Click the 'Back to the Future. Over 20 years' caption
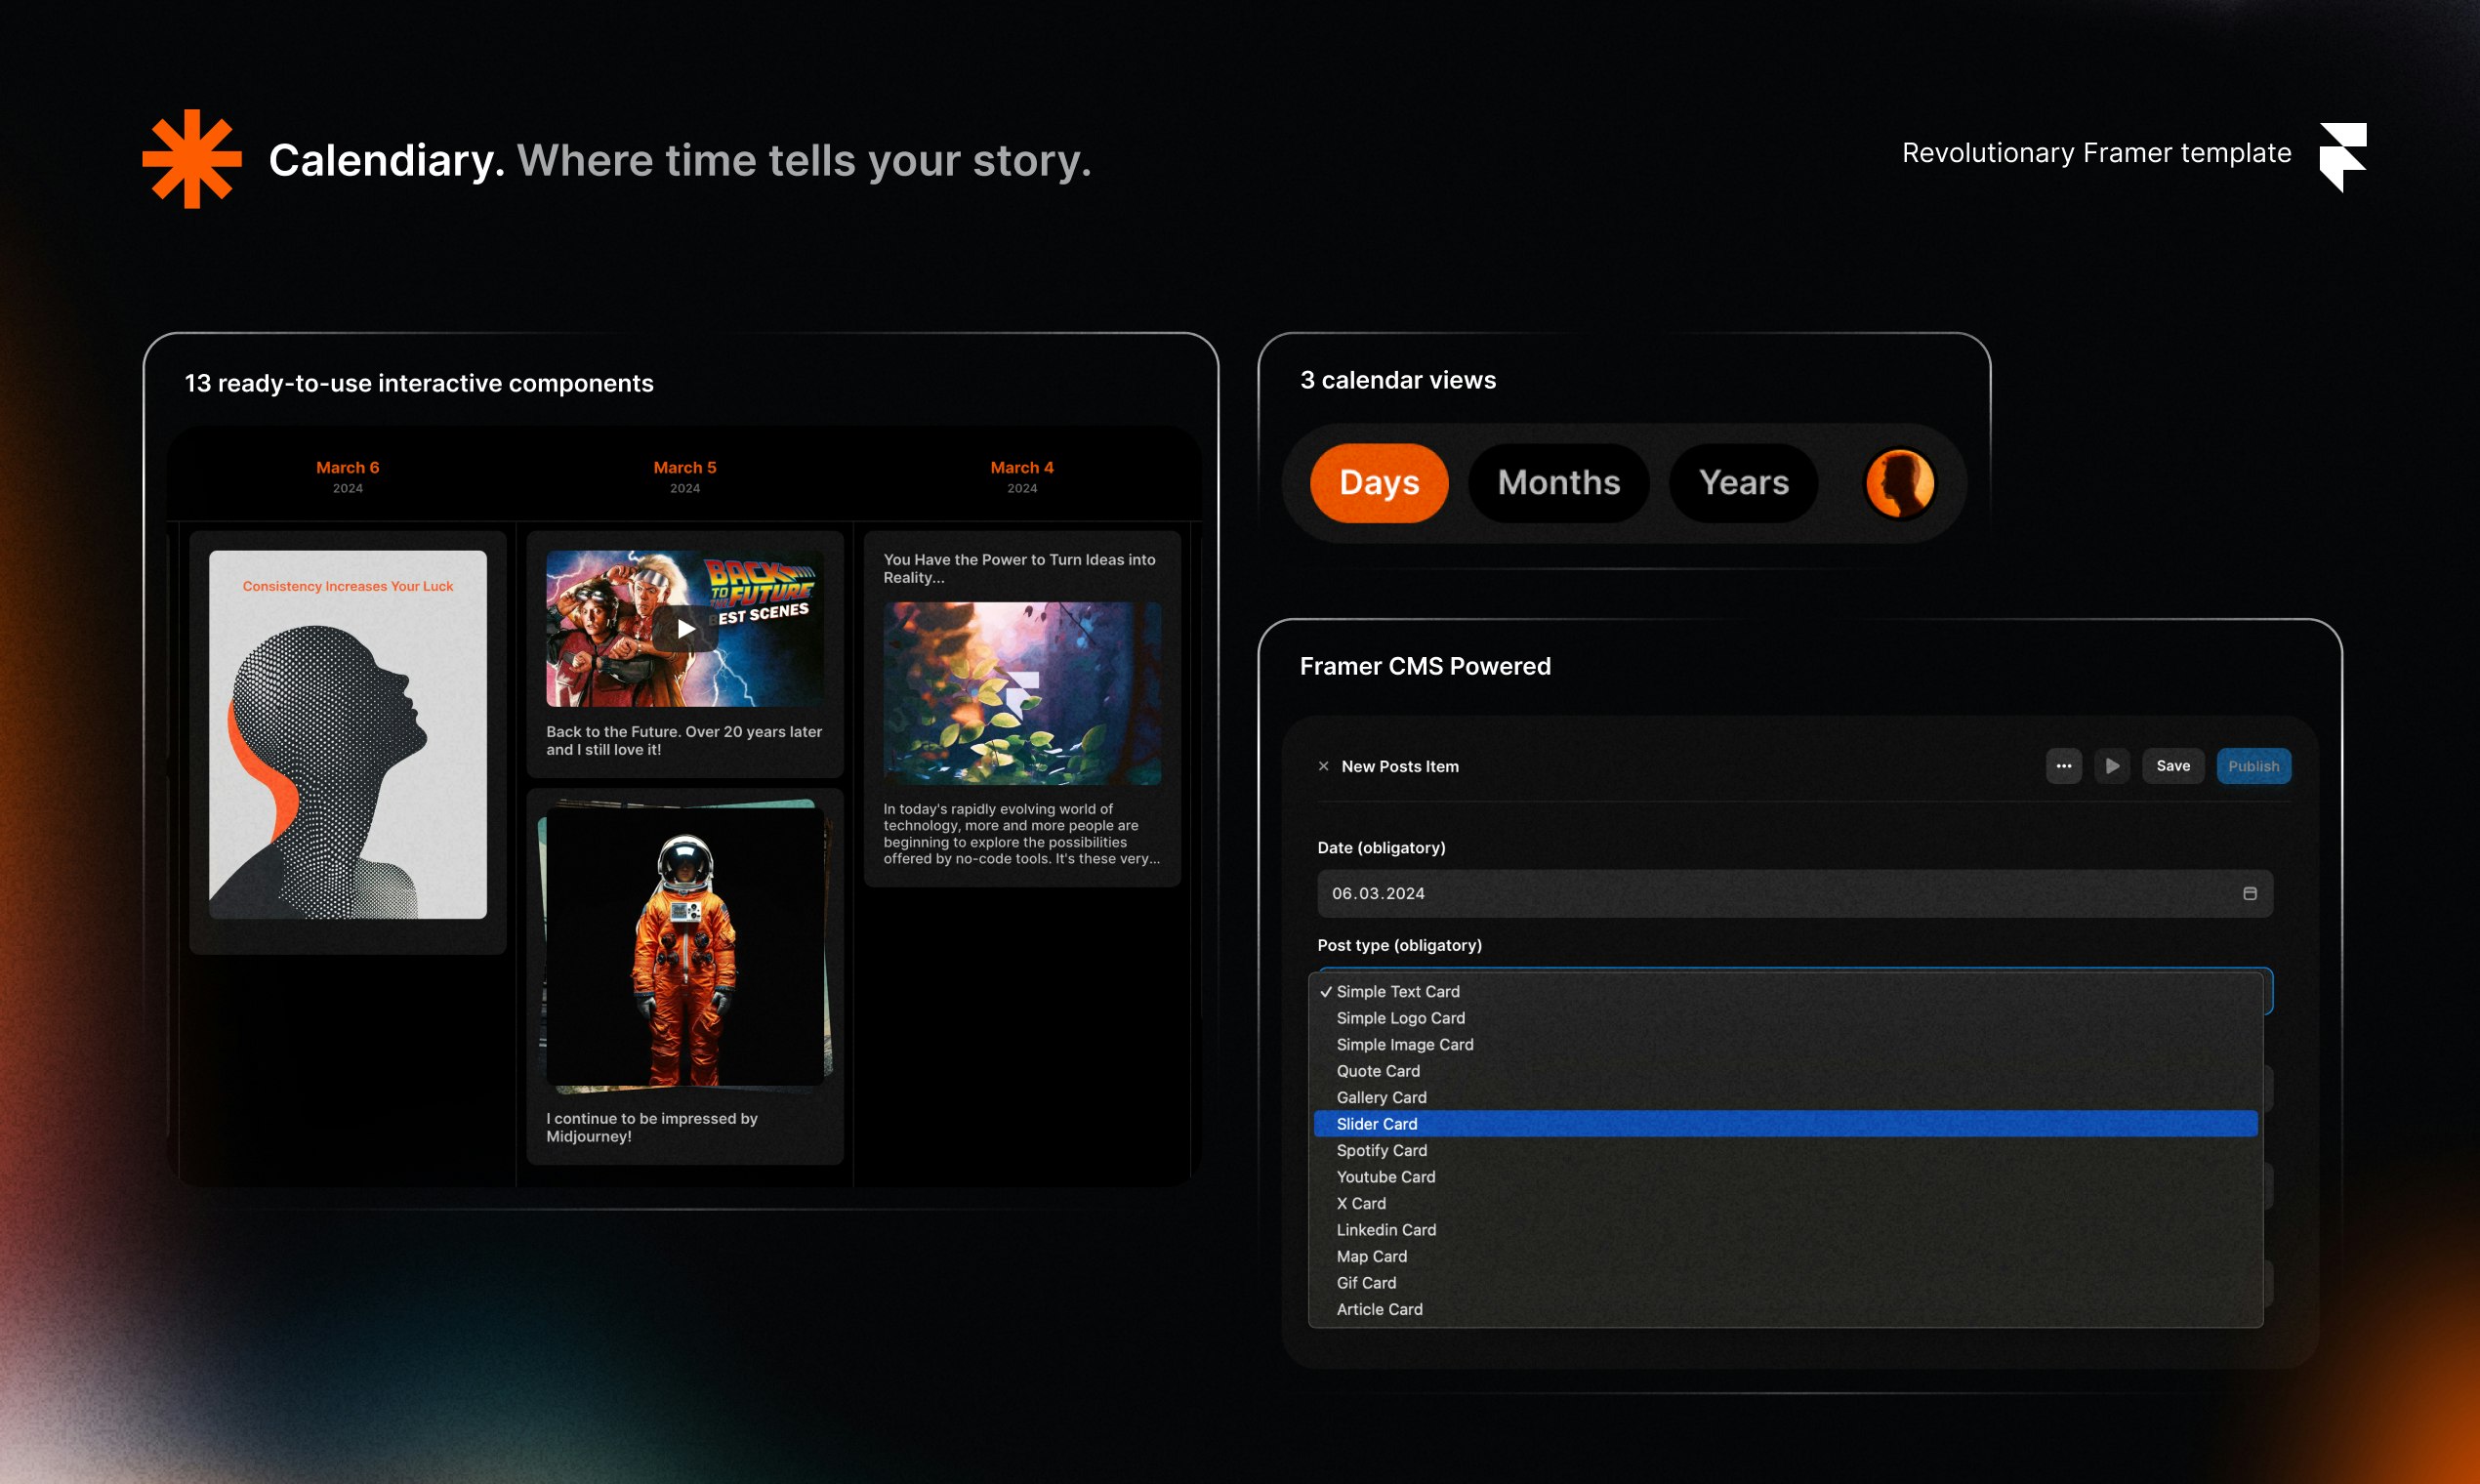Screen dimensions: 2480x1484 pos(684,740)
